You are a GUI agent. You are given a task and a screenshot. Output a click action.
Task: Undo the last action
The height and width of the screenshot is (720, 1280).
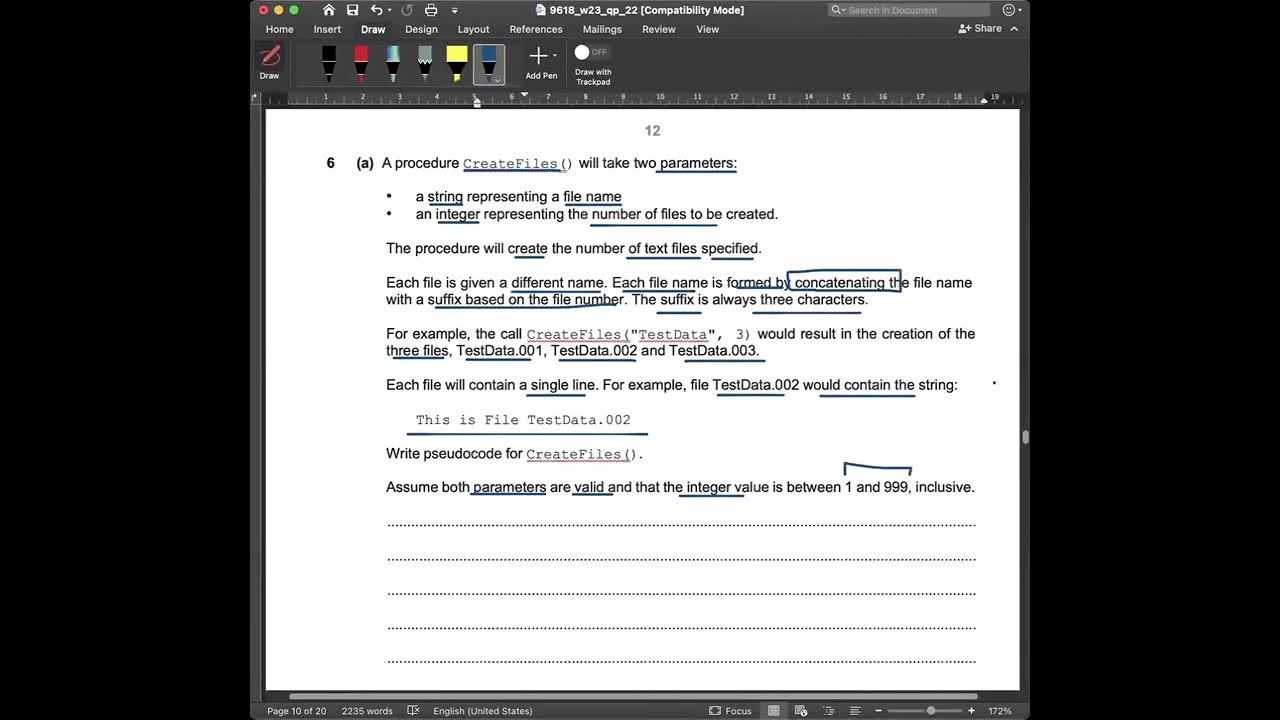[x=376, y=10]
